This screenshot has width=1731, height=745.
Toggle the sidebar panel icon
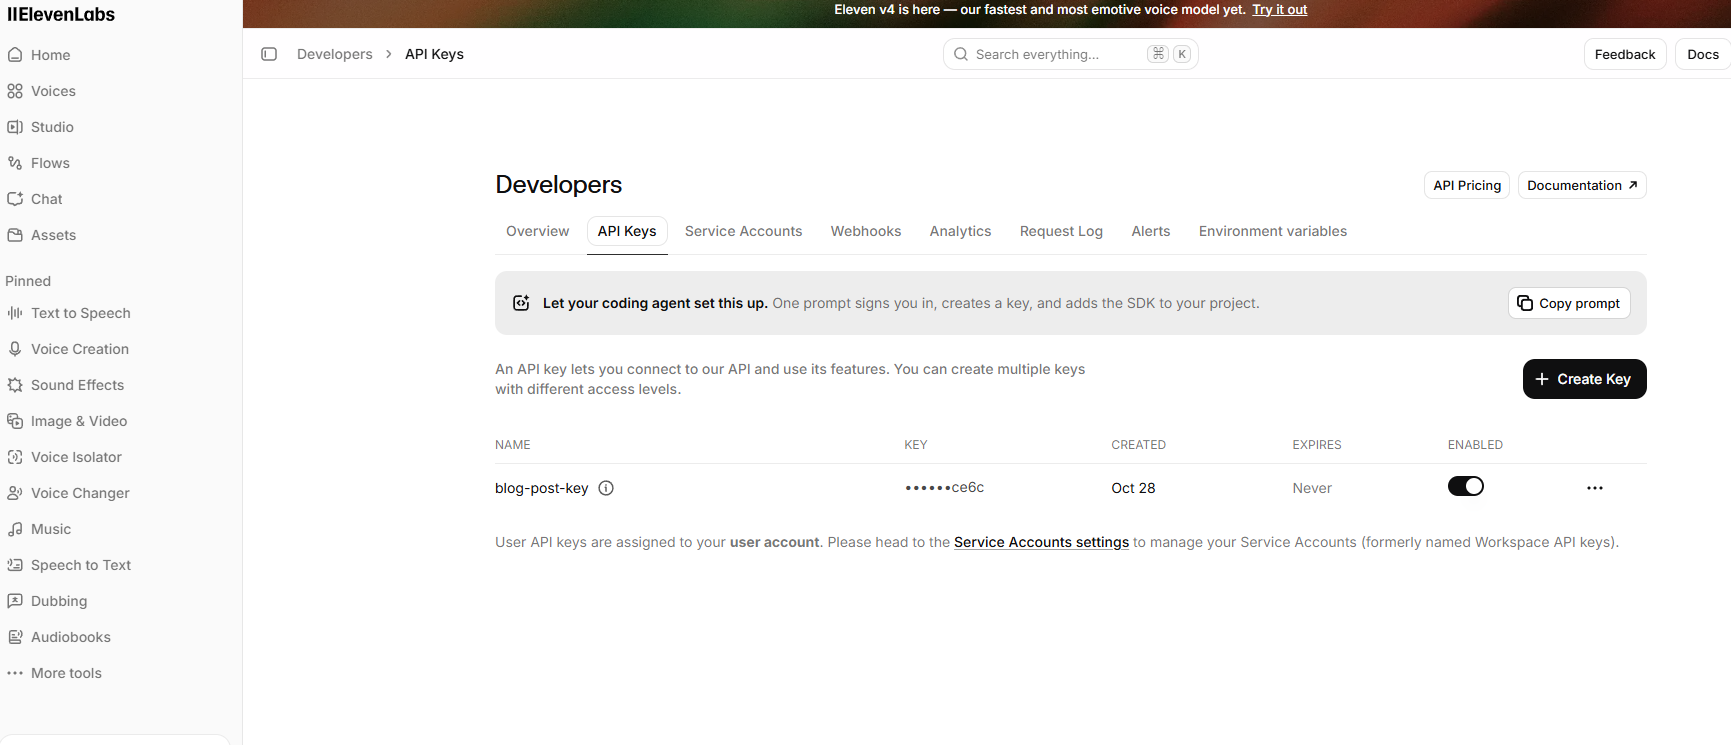[x=269, y=54]
